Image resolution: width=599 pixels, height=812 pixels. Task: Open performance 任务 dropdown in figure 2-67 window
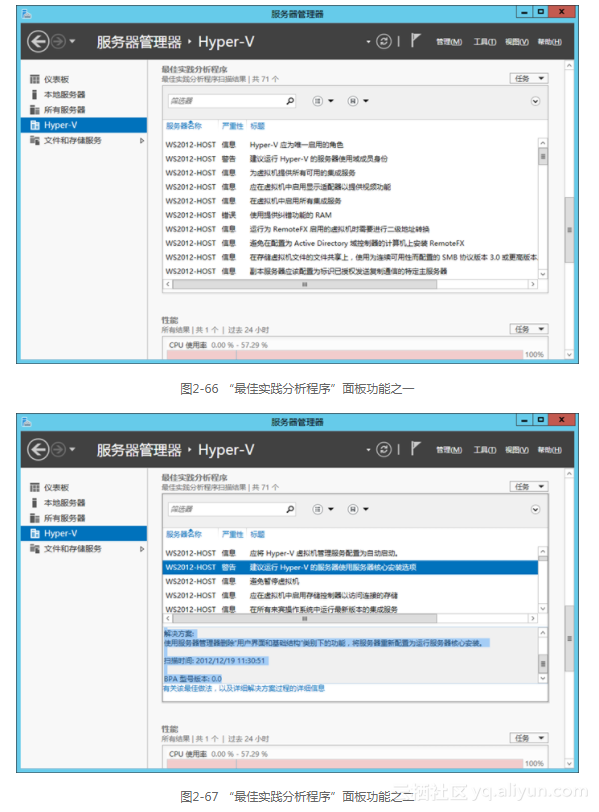(529, 737)
